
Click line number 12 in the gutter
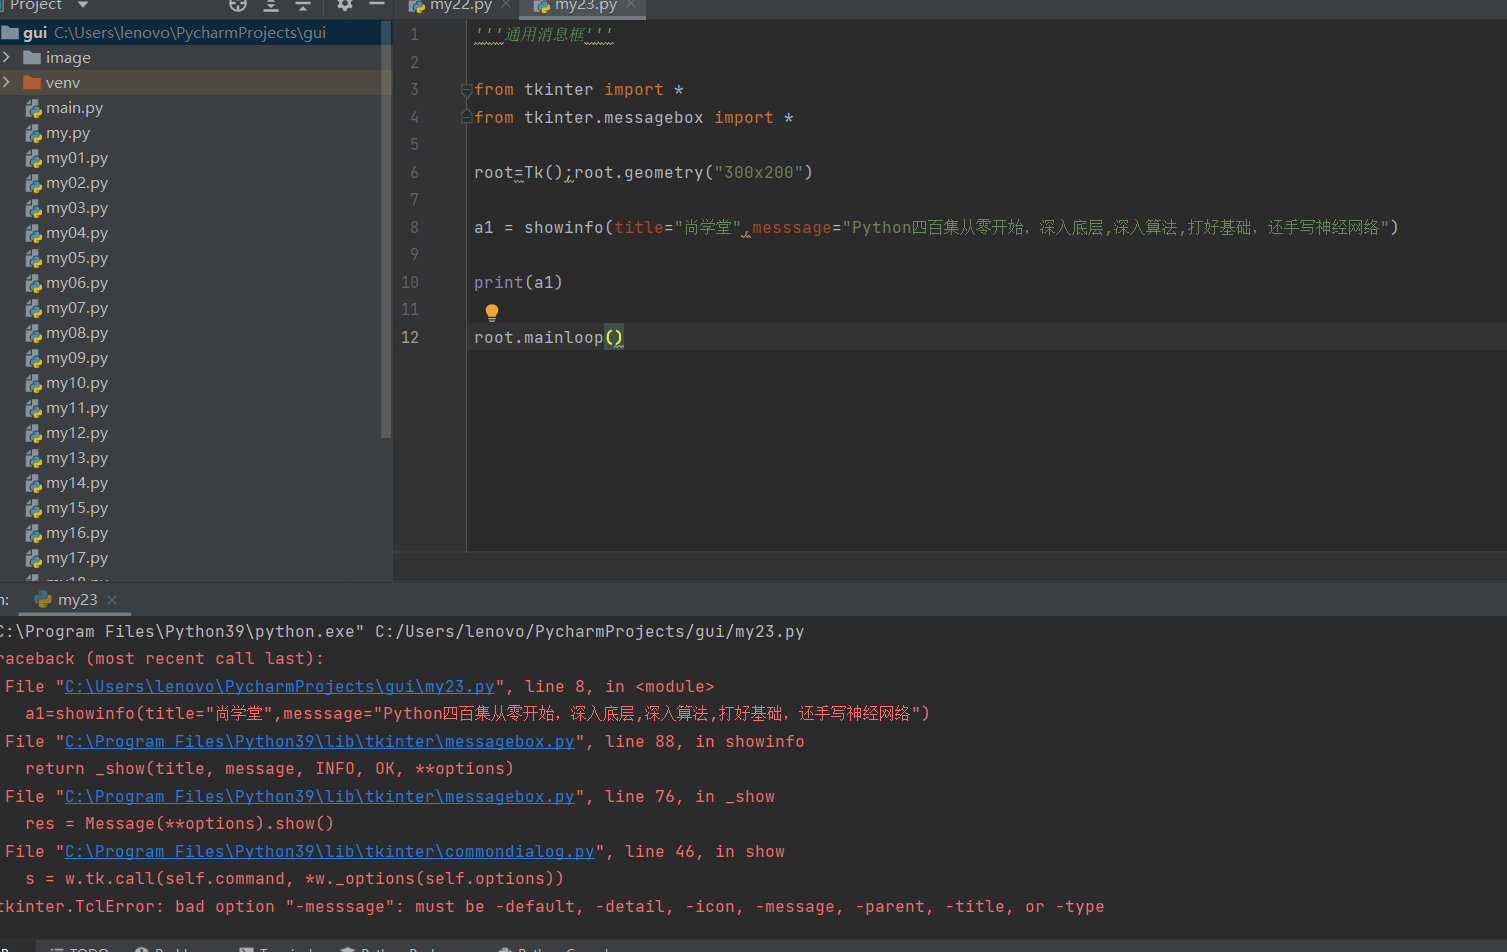[410, 337]
